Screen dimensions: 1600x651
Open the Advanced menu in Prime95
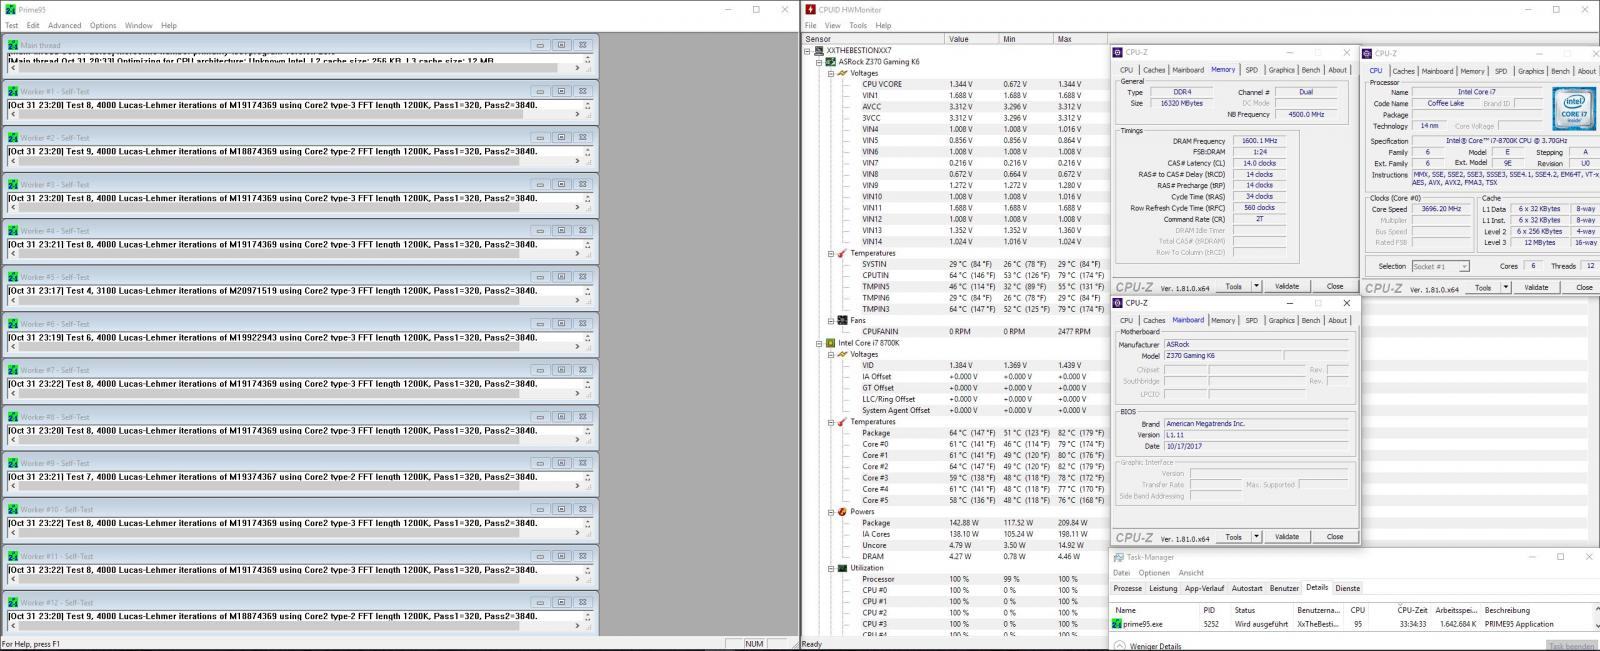[64, 25]
